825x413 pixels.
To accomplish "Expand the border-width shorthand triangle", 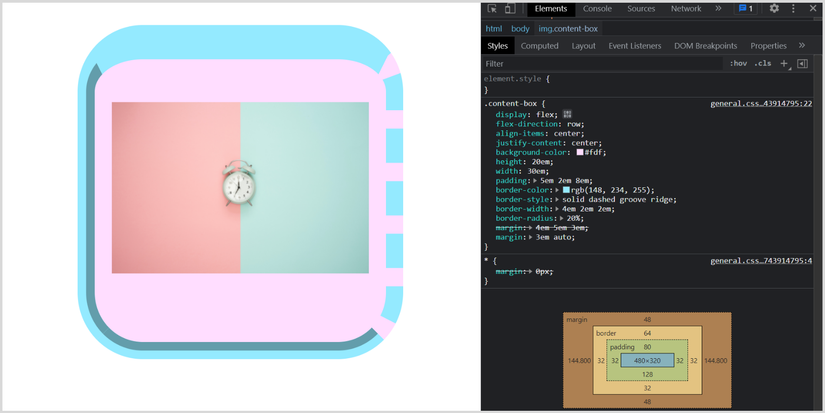I will pos(558,209).
